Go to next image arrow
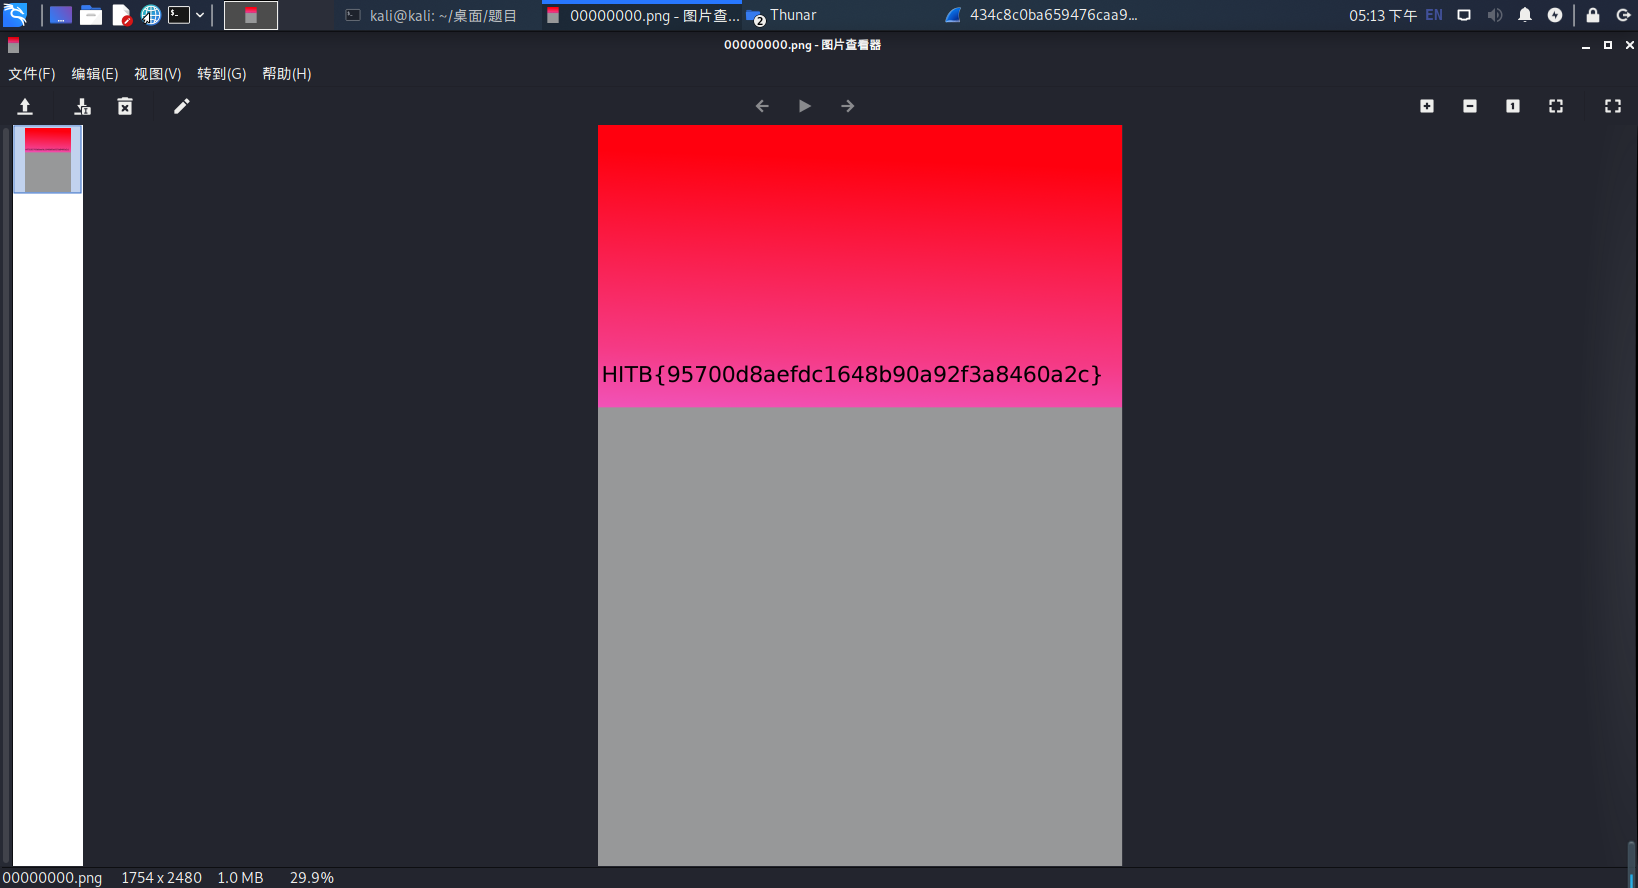 (848, 106)
